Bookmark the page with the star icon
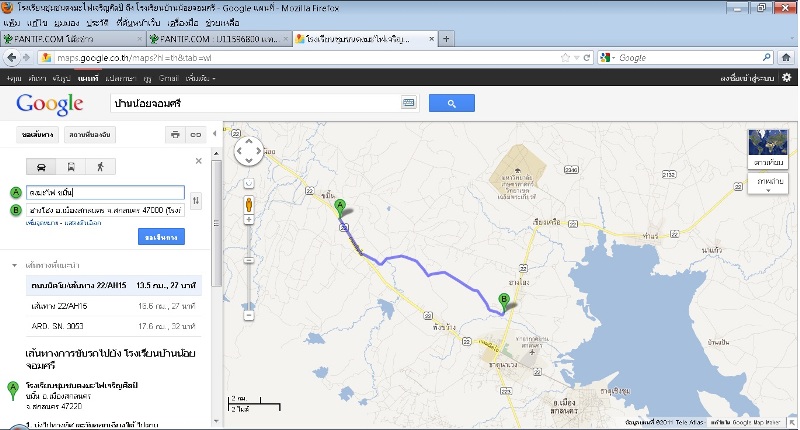Viewport: 800px width, 430px height. 565,58
